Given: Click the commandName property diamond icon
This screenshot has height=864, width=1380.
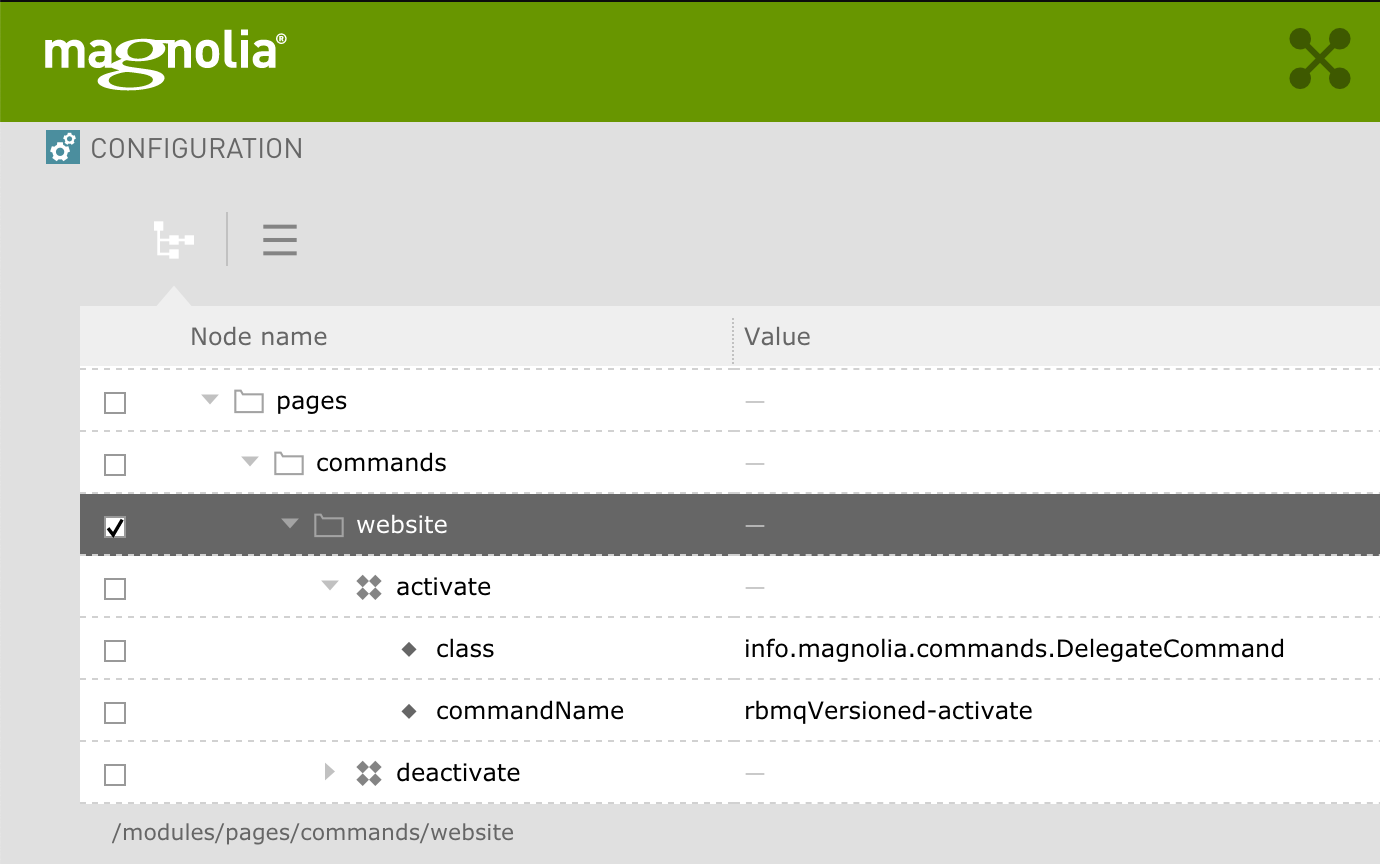Looking at the screenshot, I should (x=409, y=712).
